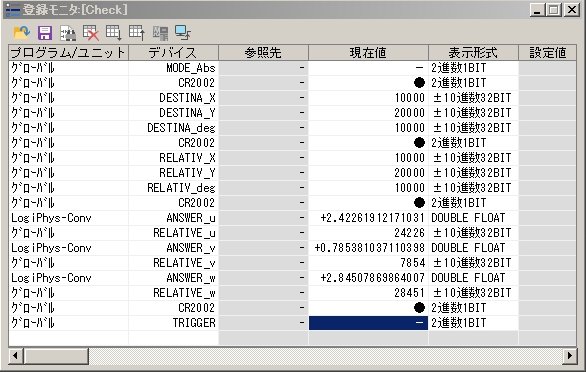Image resolution: width=586 pixels, height=372 pixels.
Task: Click LogiPhys-Conv in the ANSWER_v row
Action: [x=68, y=248]
